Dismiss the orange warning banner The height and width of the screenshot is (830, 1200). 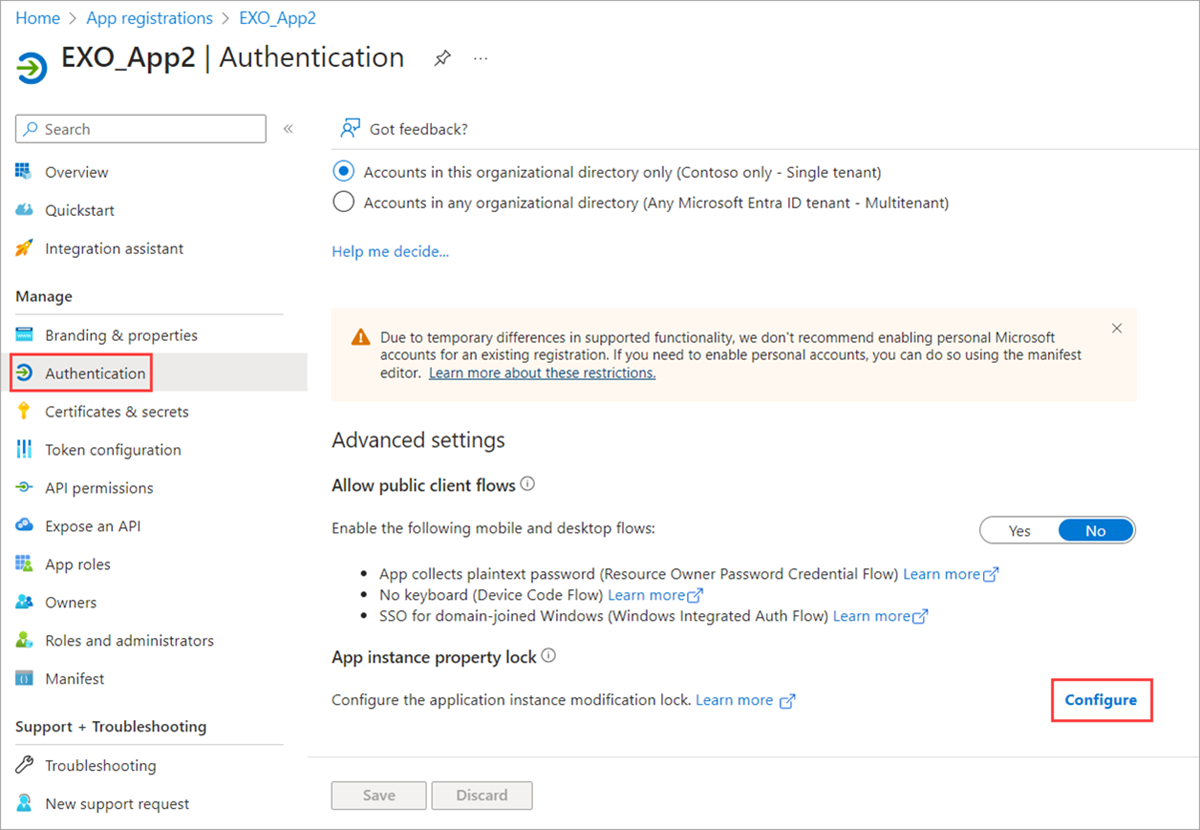[1117, 329]
